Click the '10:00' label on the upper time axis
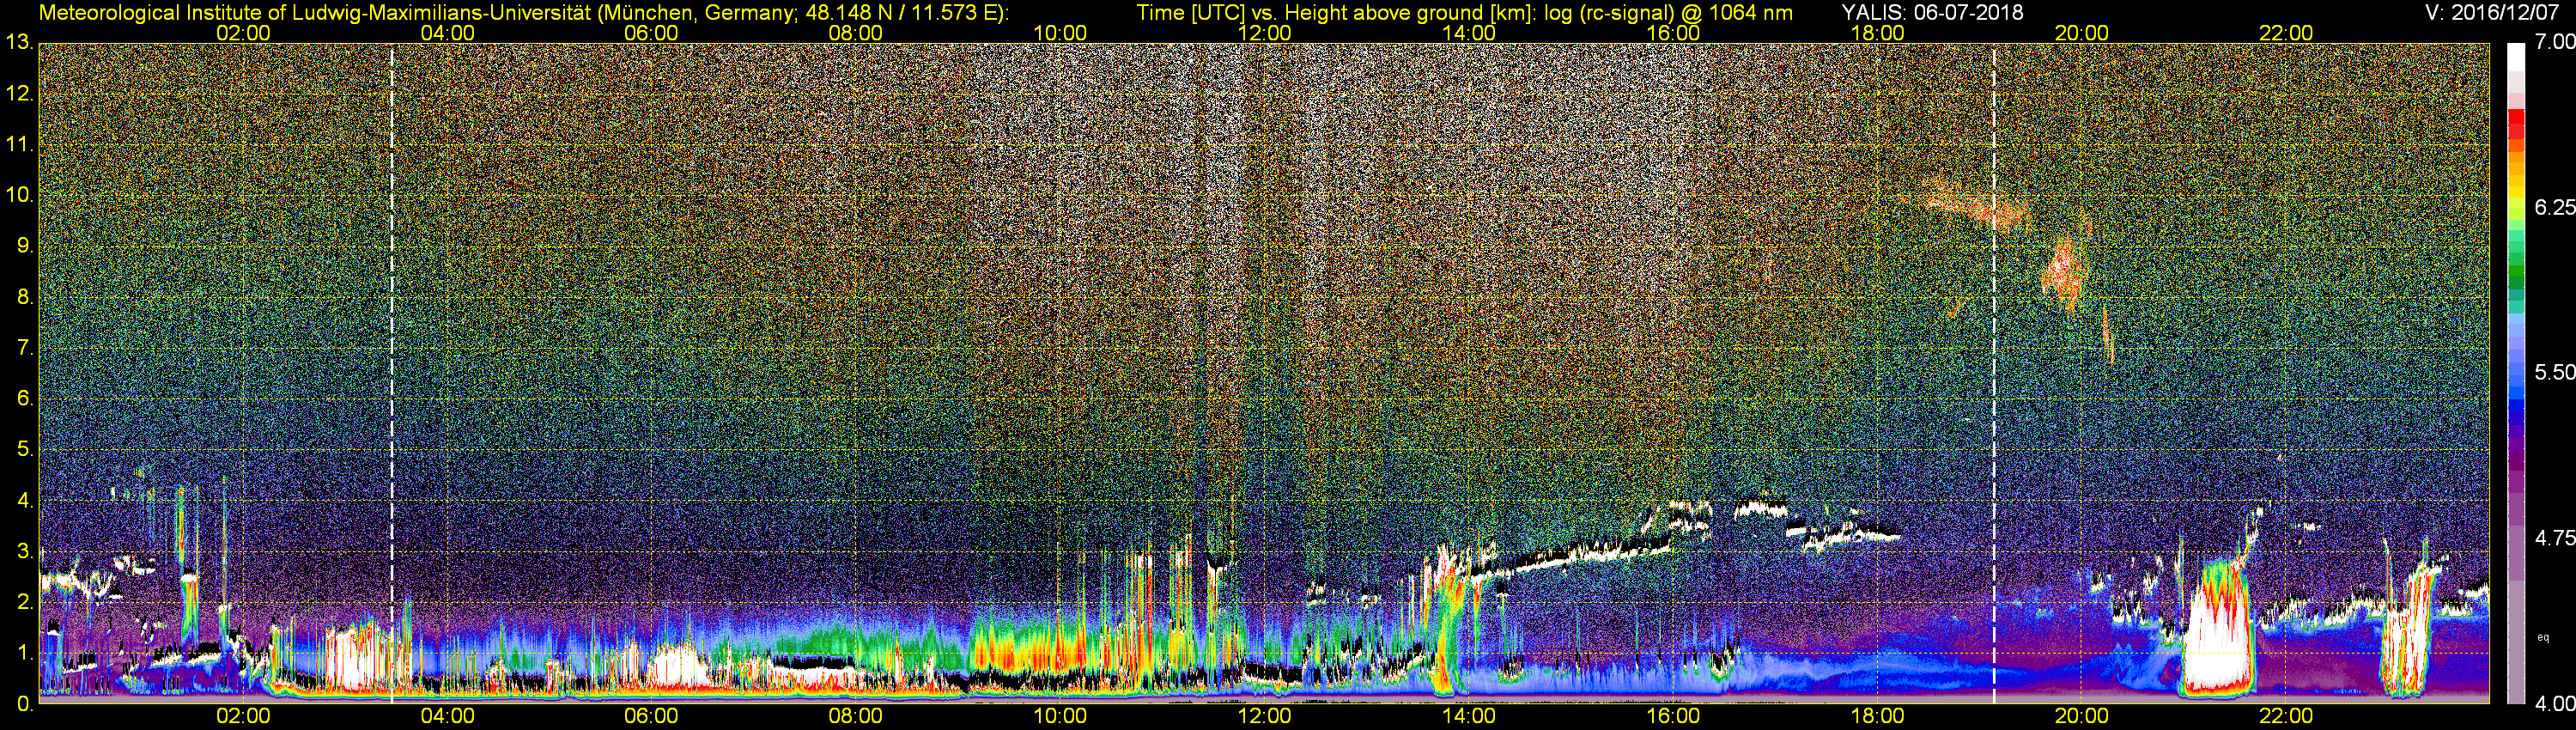The width and height of the screenshot is (2576, 730). 1060,33
